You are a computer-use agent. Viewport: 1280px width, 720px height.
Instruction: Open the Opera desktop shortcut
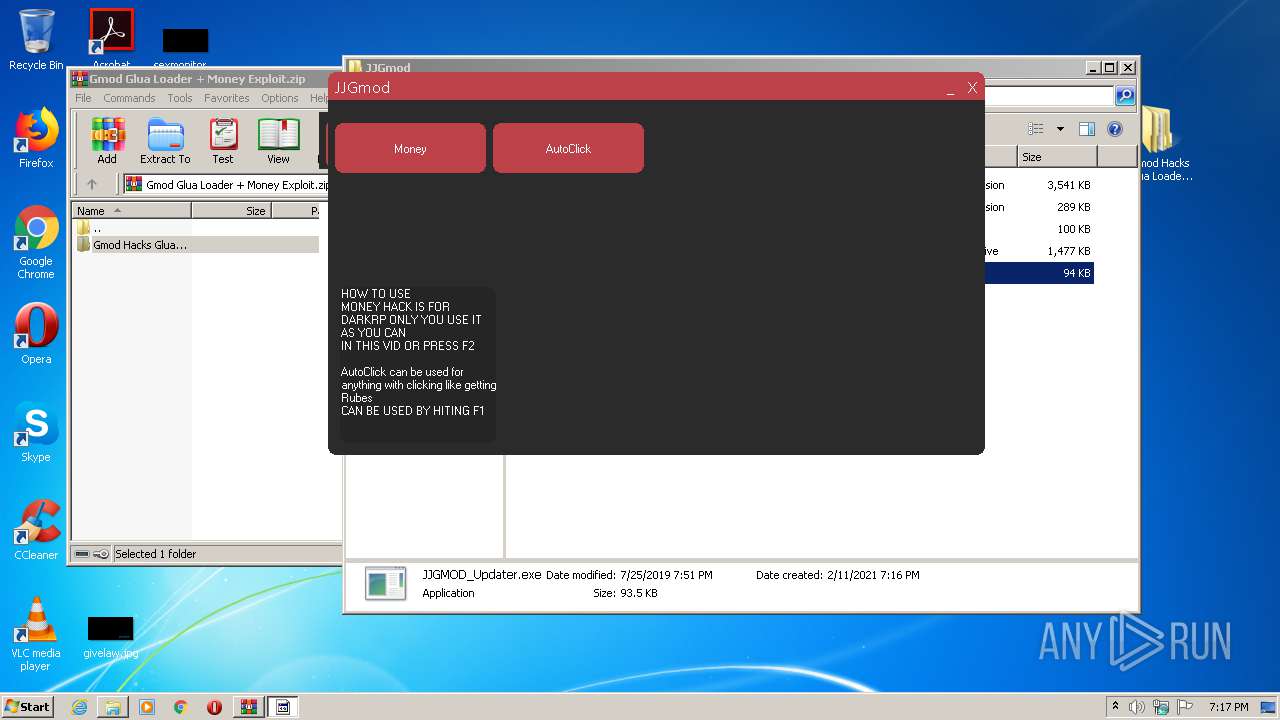(36, 334)
